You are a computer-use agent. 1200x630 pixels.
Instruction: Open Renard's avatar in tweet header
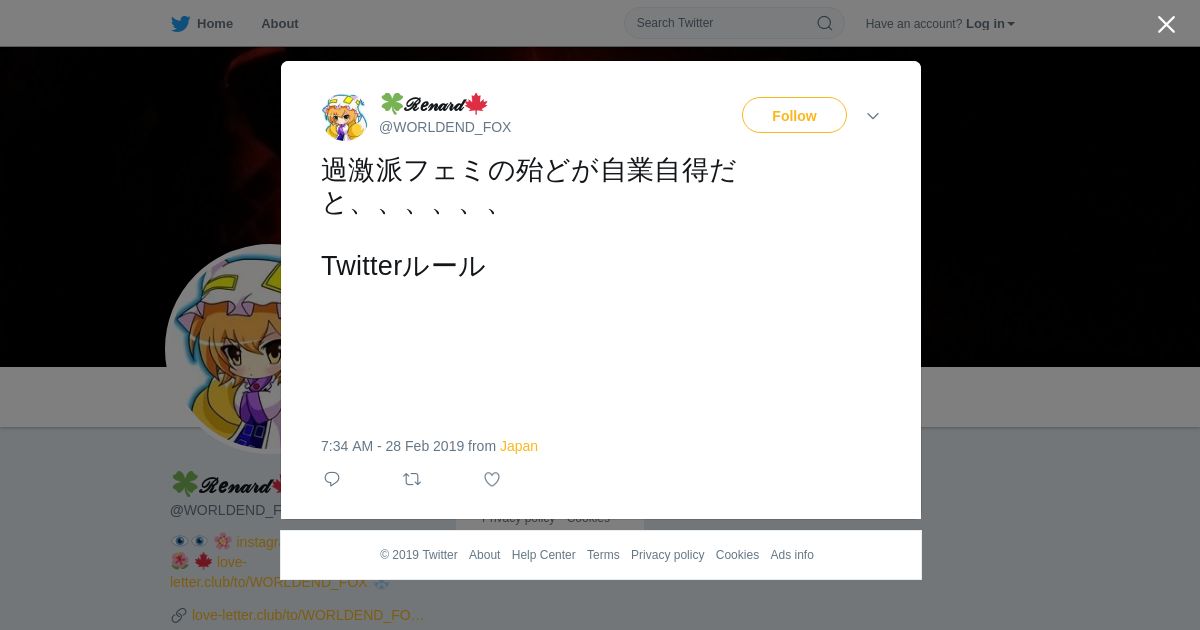(x=344, y=117)
